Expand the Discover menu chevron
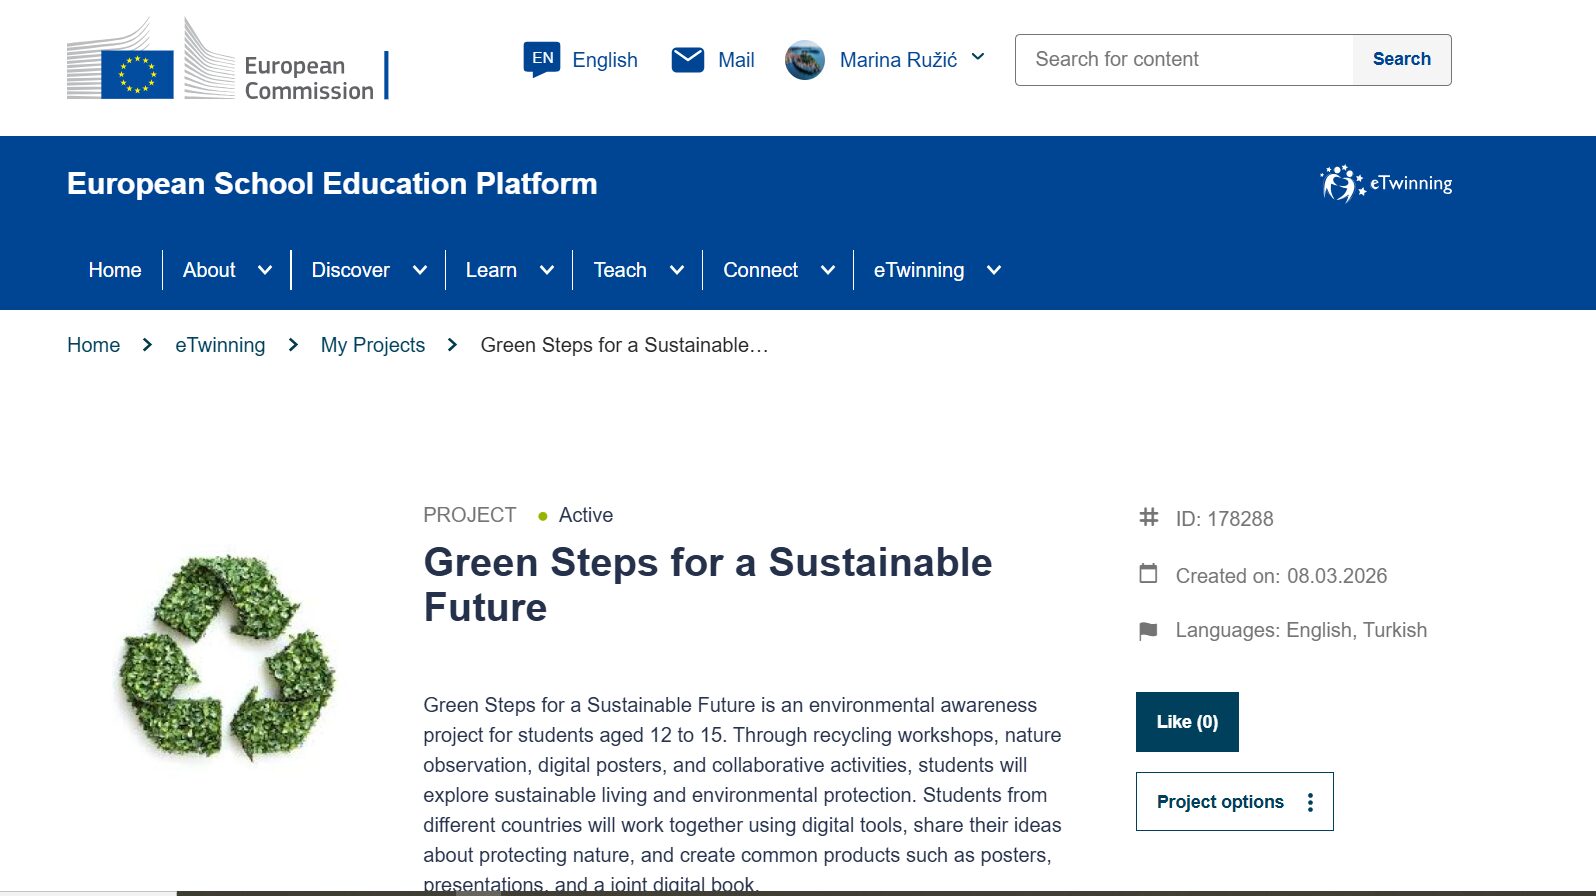Screen dimensions: 1596x896 pyautogui.click(x=420, y=270)
